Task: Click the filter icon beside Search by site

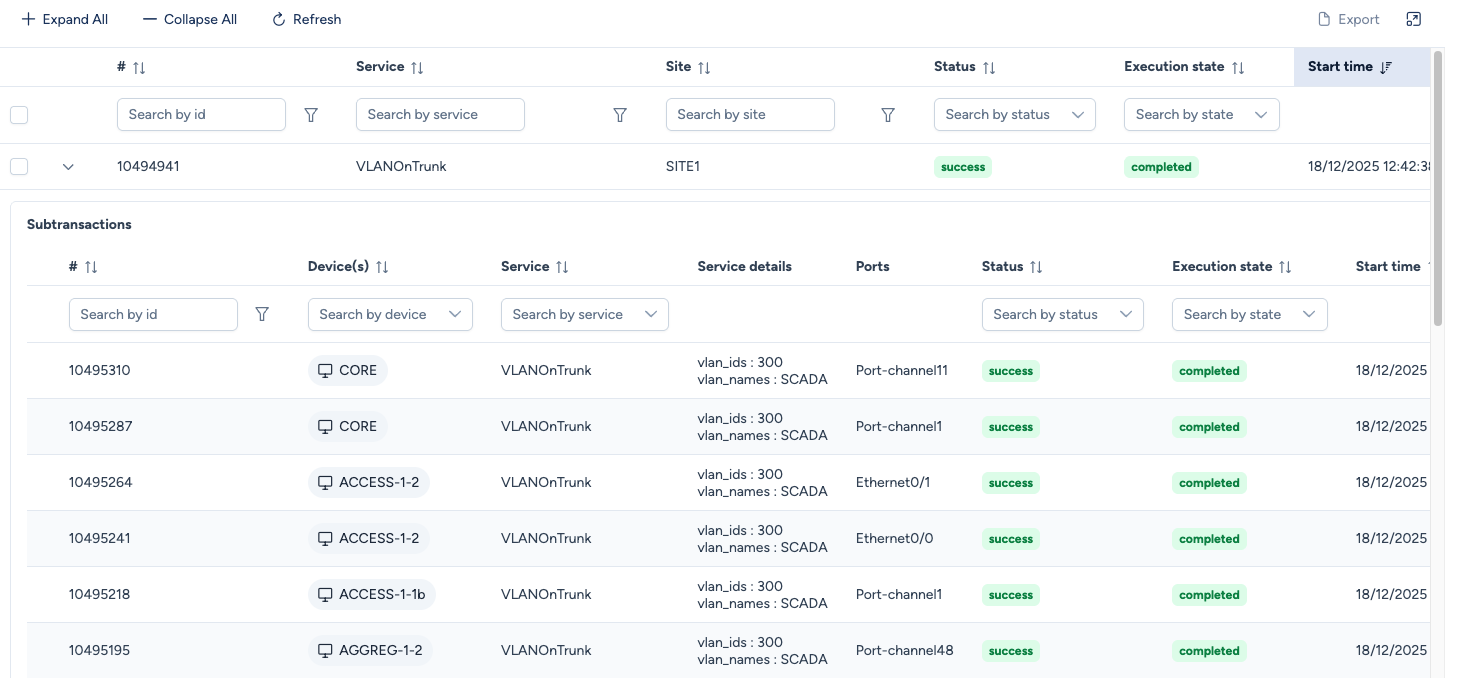Action: pyautogui.click(x=888, y=115)
